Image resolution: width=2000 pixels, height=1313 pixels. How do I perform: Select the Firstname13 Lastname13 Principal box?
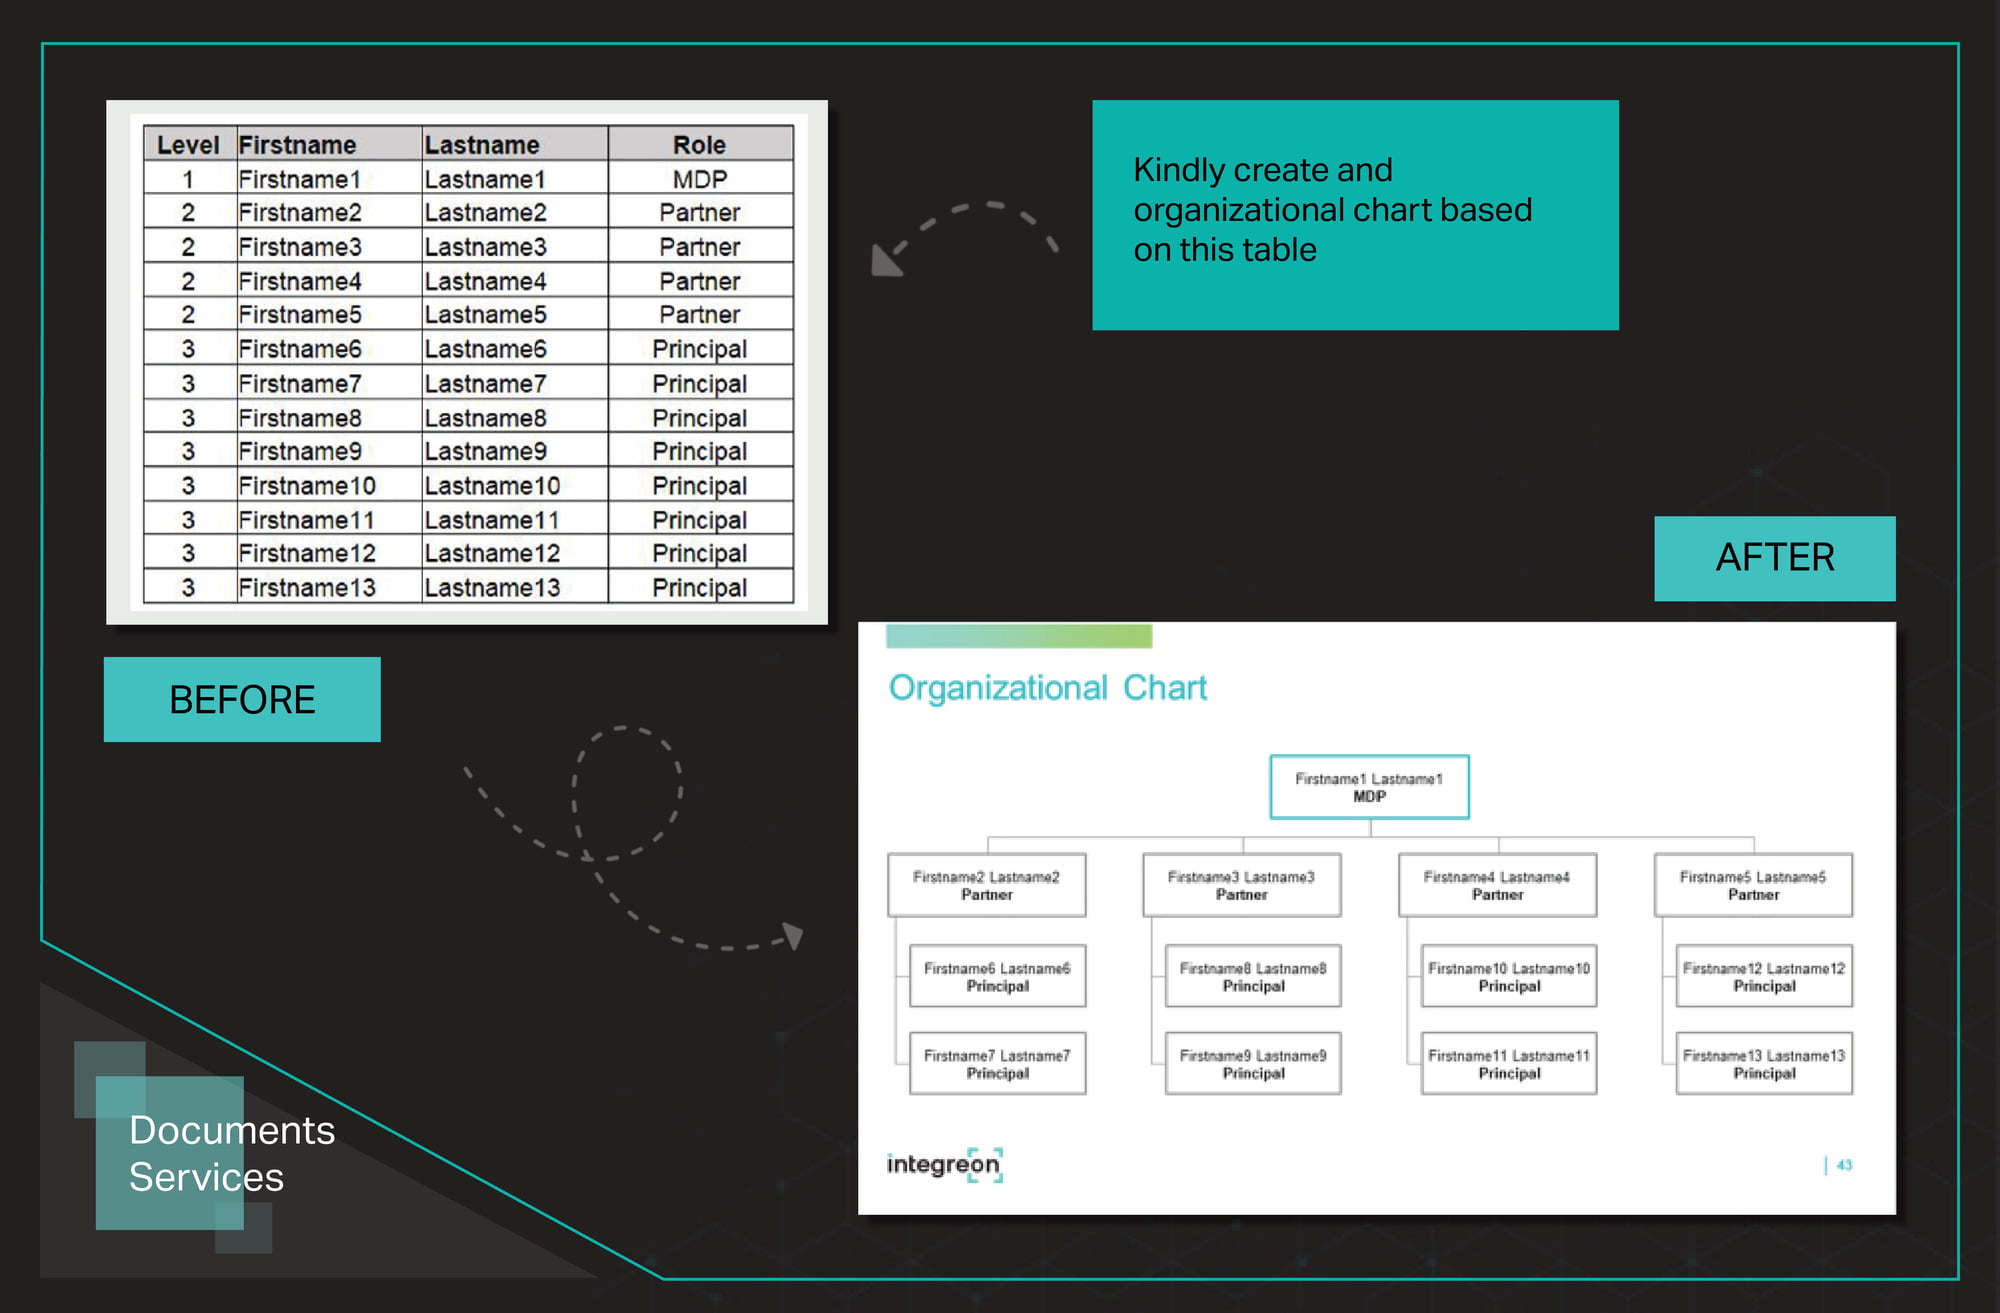coord(1764,1063)
